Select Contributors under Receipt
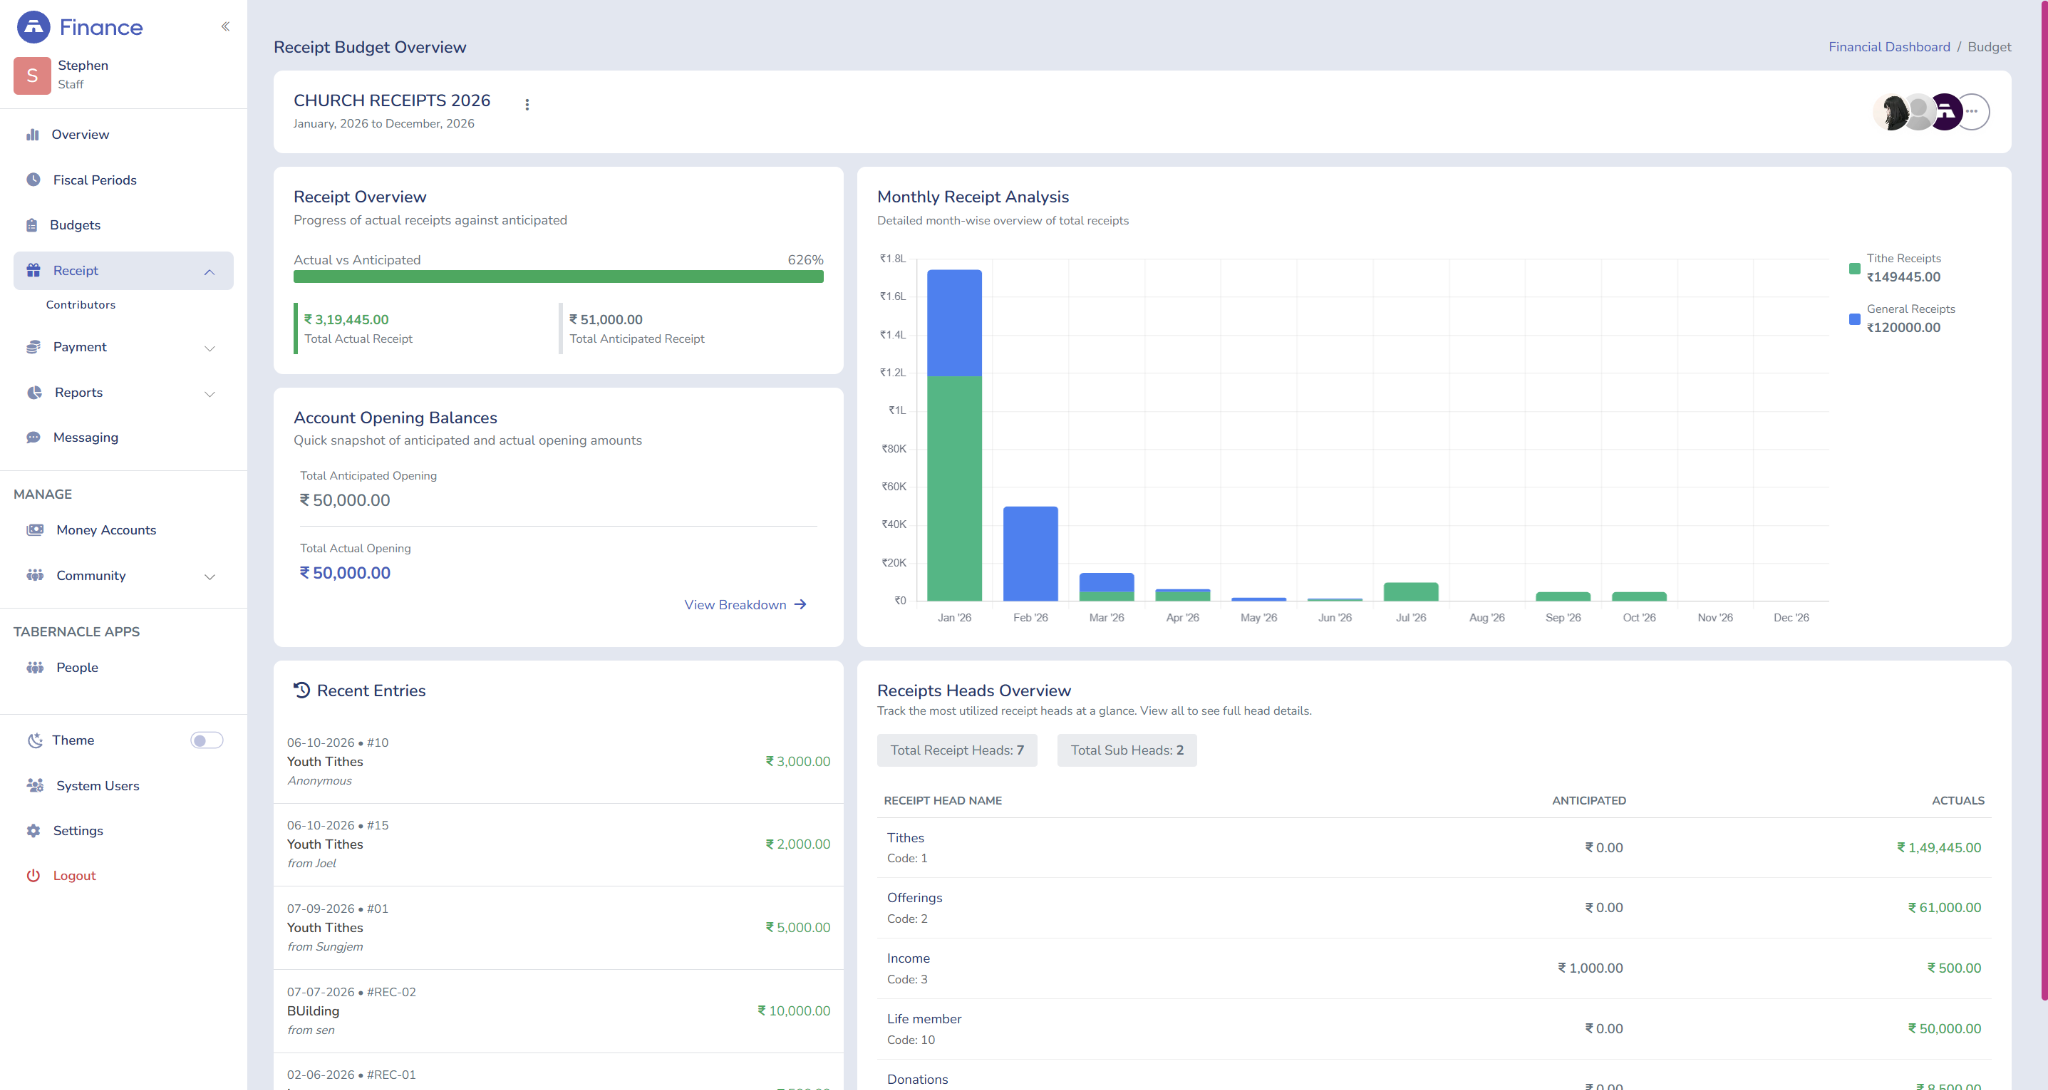This screenshot has width=2048, height=1090. [81, 305]
